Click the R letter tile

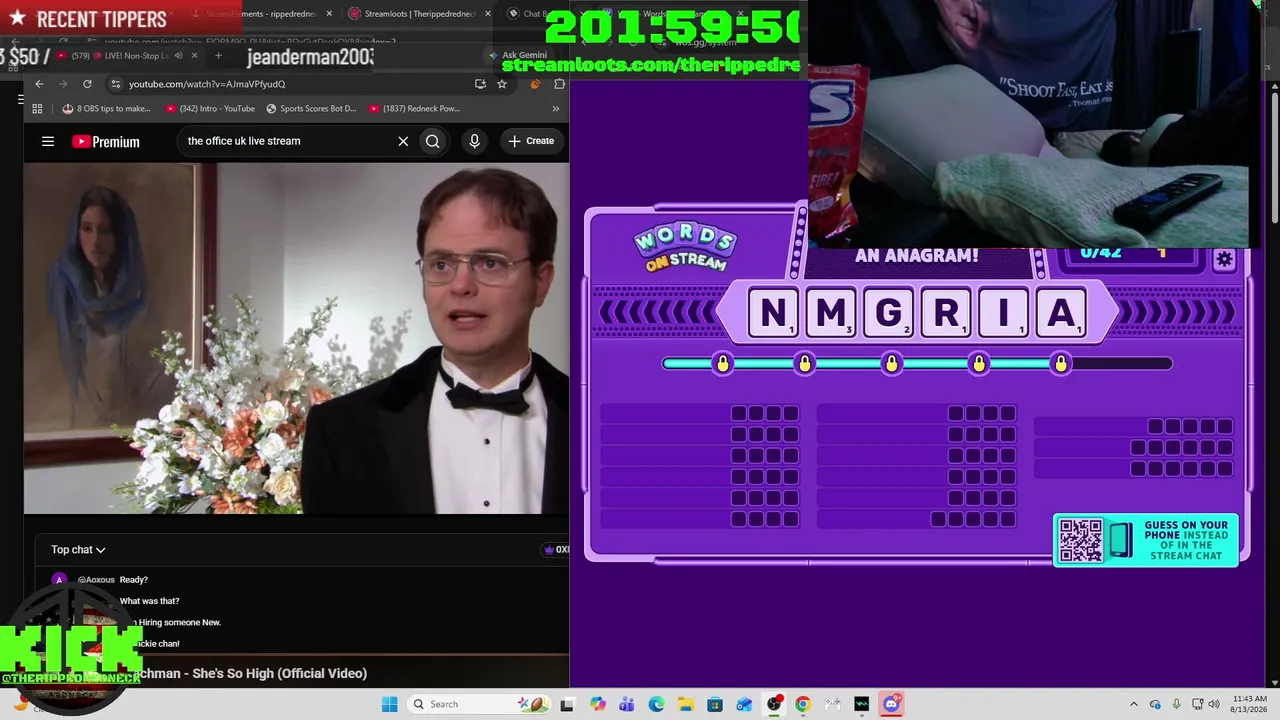click(945, 313)
